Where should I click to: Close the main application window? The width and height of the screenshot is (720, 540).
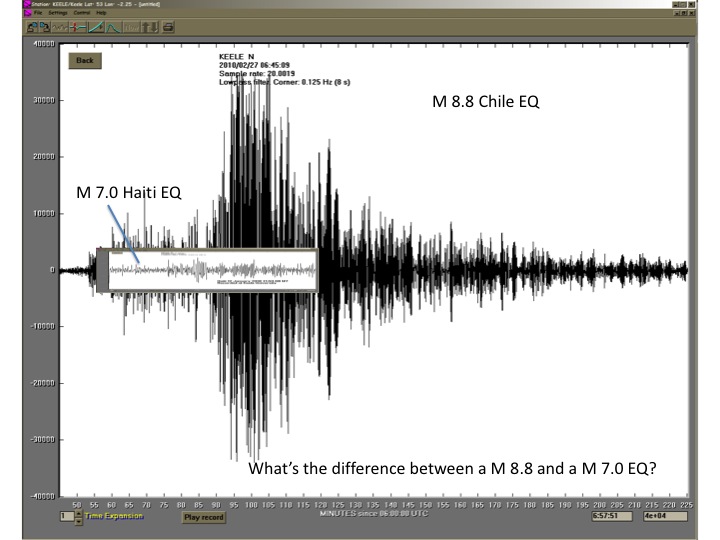click(692, 4)
